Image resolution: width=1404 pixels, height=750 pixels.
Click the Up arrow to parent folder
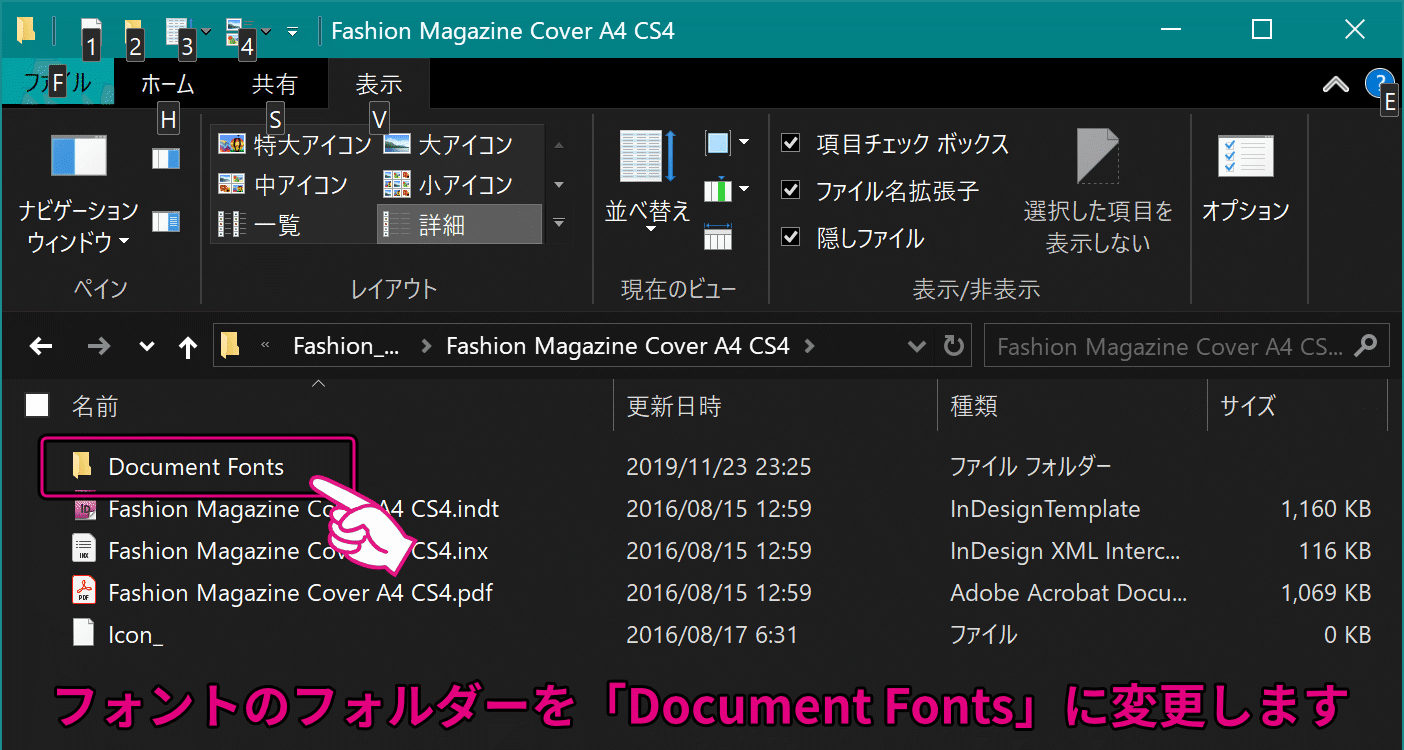tap(187, 347)
